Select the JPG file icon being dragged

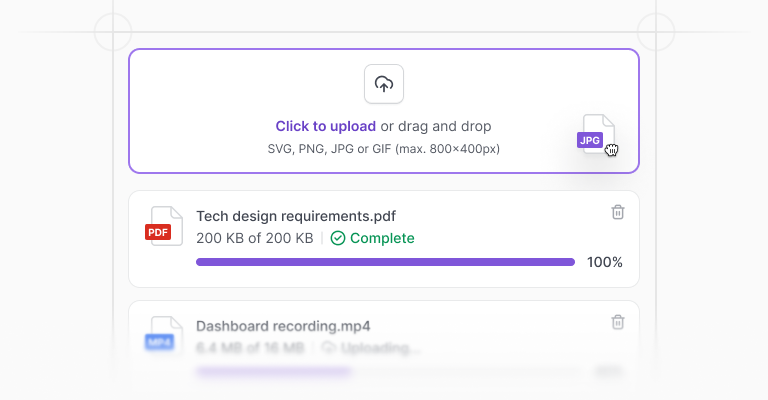[x=596, y=134]
